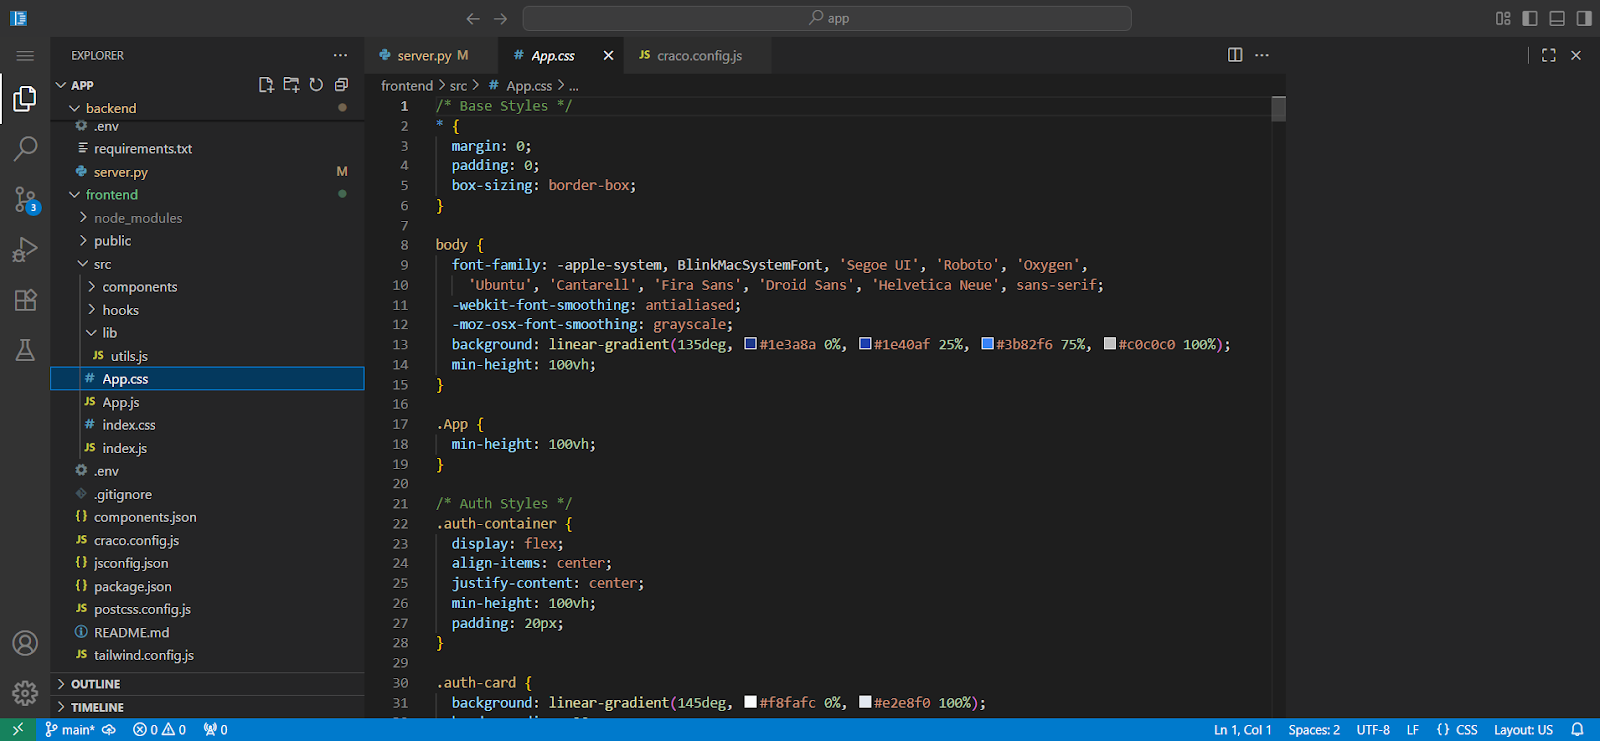
Task: Click the app command center search box
Action: point(827,18)
